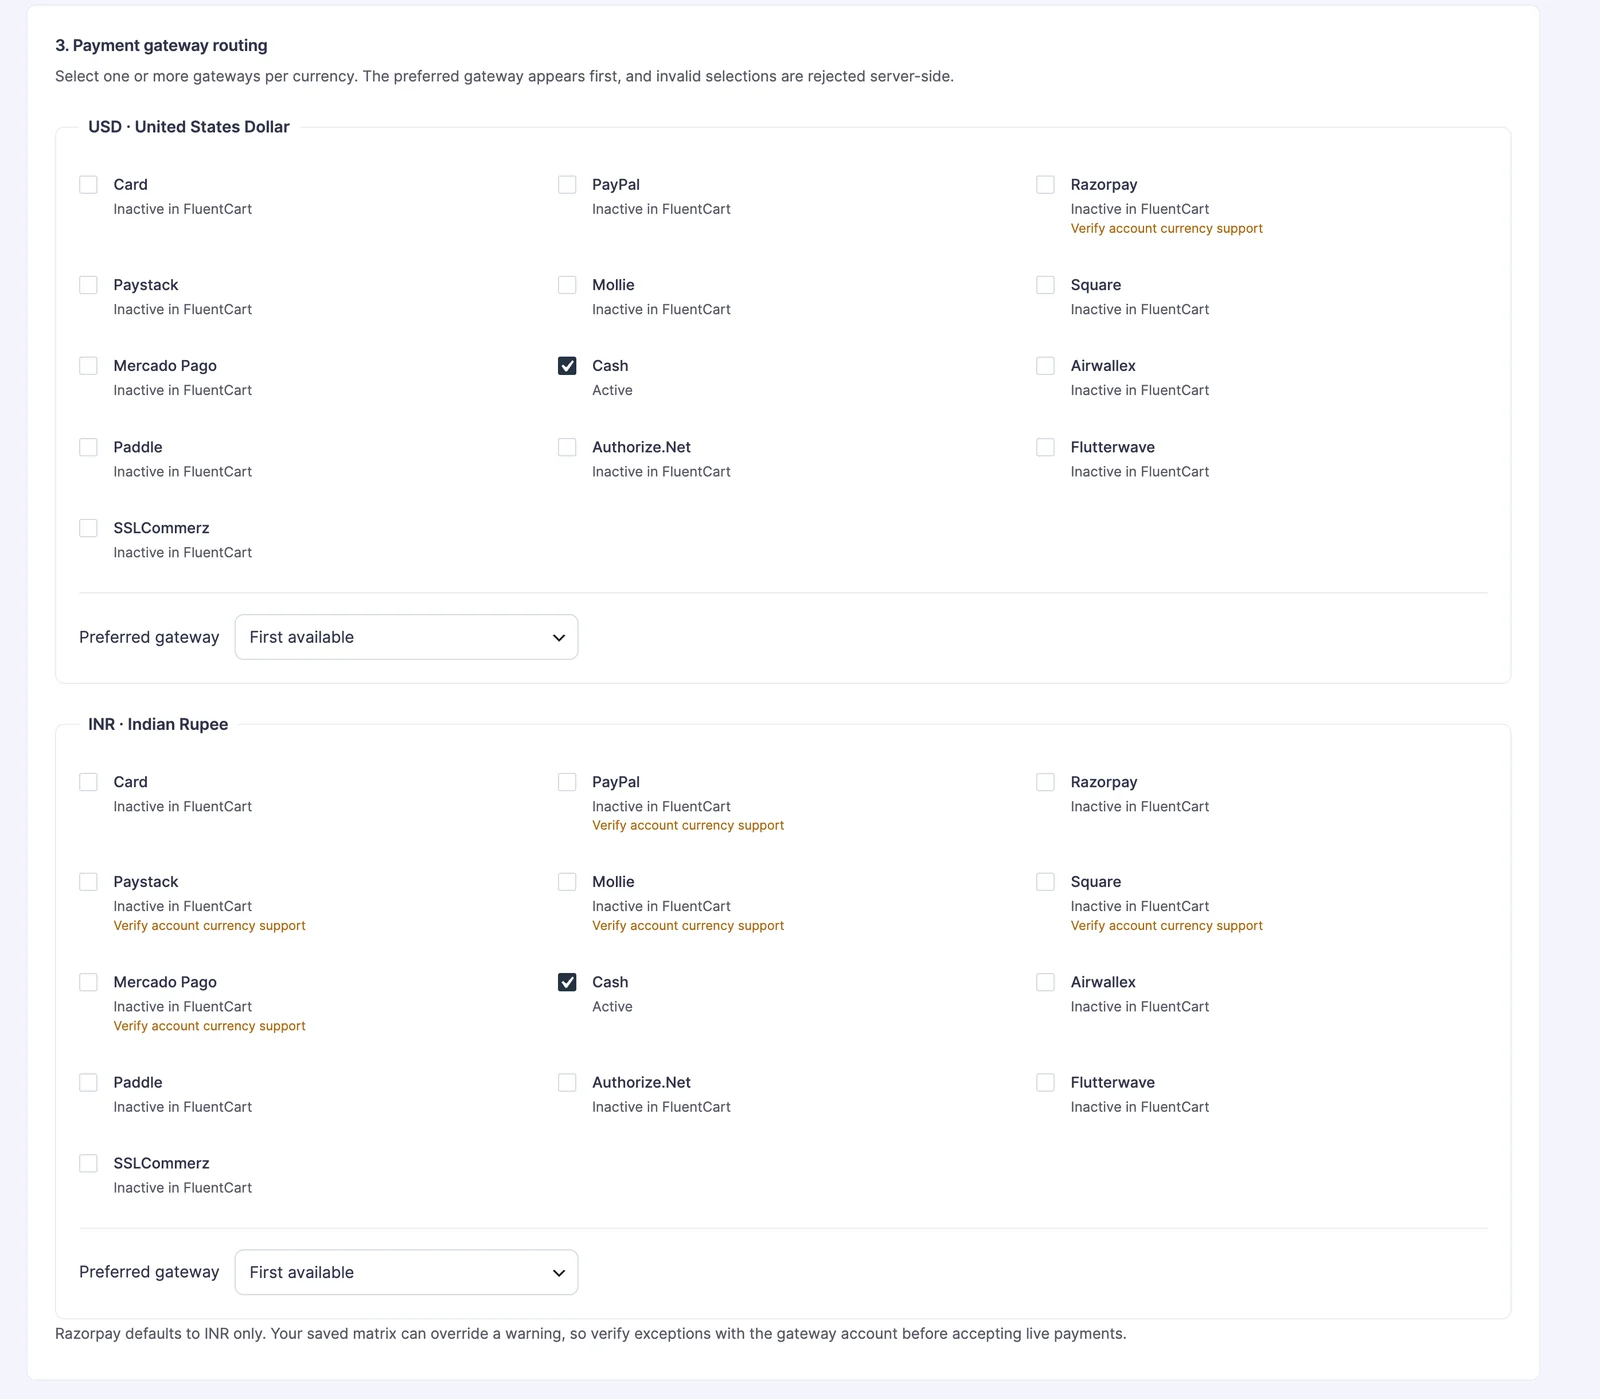
Task: Enable SSLCommerz under INR
Action: 88,1163
